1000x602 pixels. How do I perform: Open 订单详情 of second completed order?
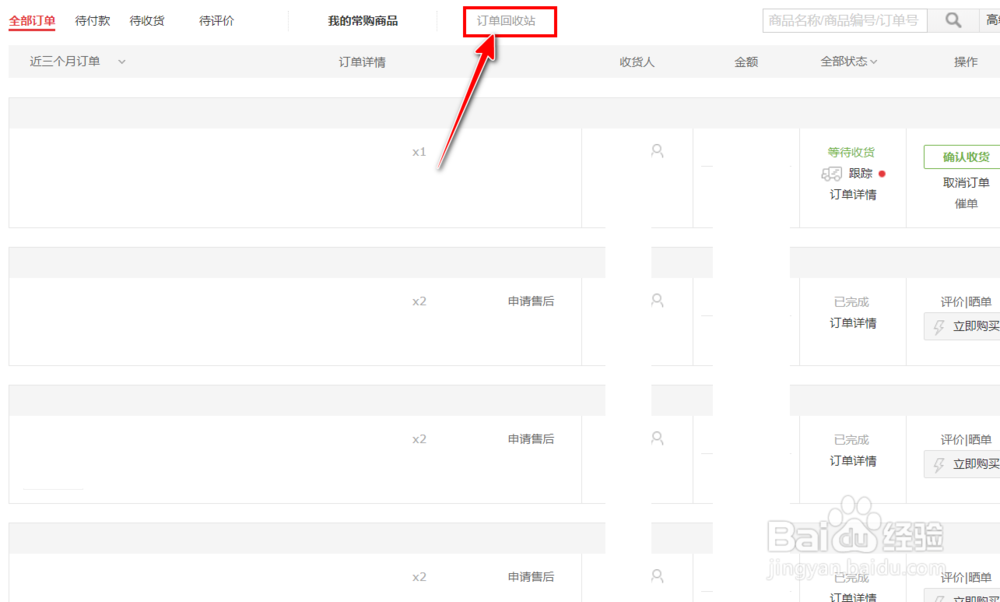853,461
